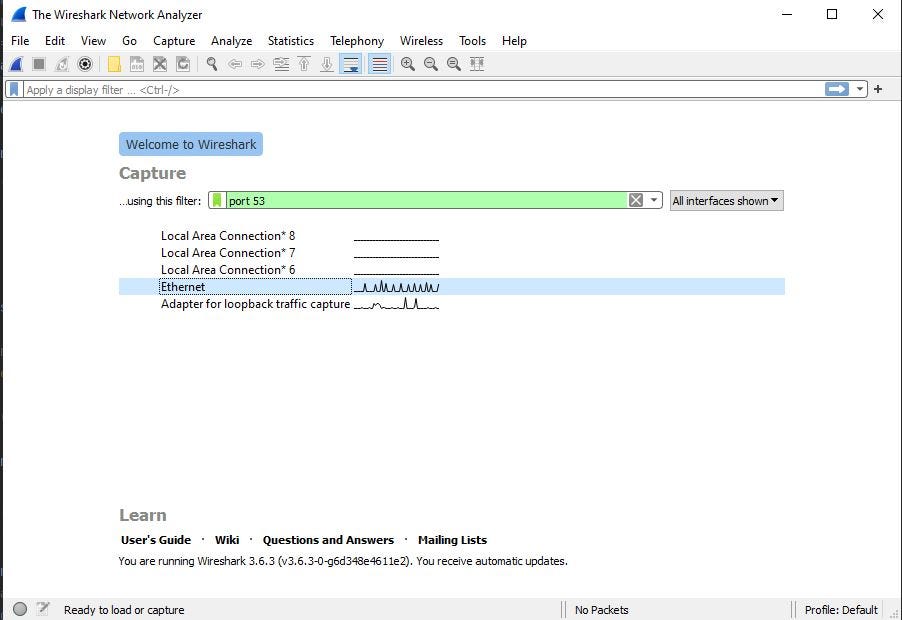Viewport: 902px width, 620px height.
Task: Click the Mailing Lists link
Action: 452,539
